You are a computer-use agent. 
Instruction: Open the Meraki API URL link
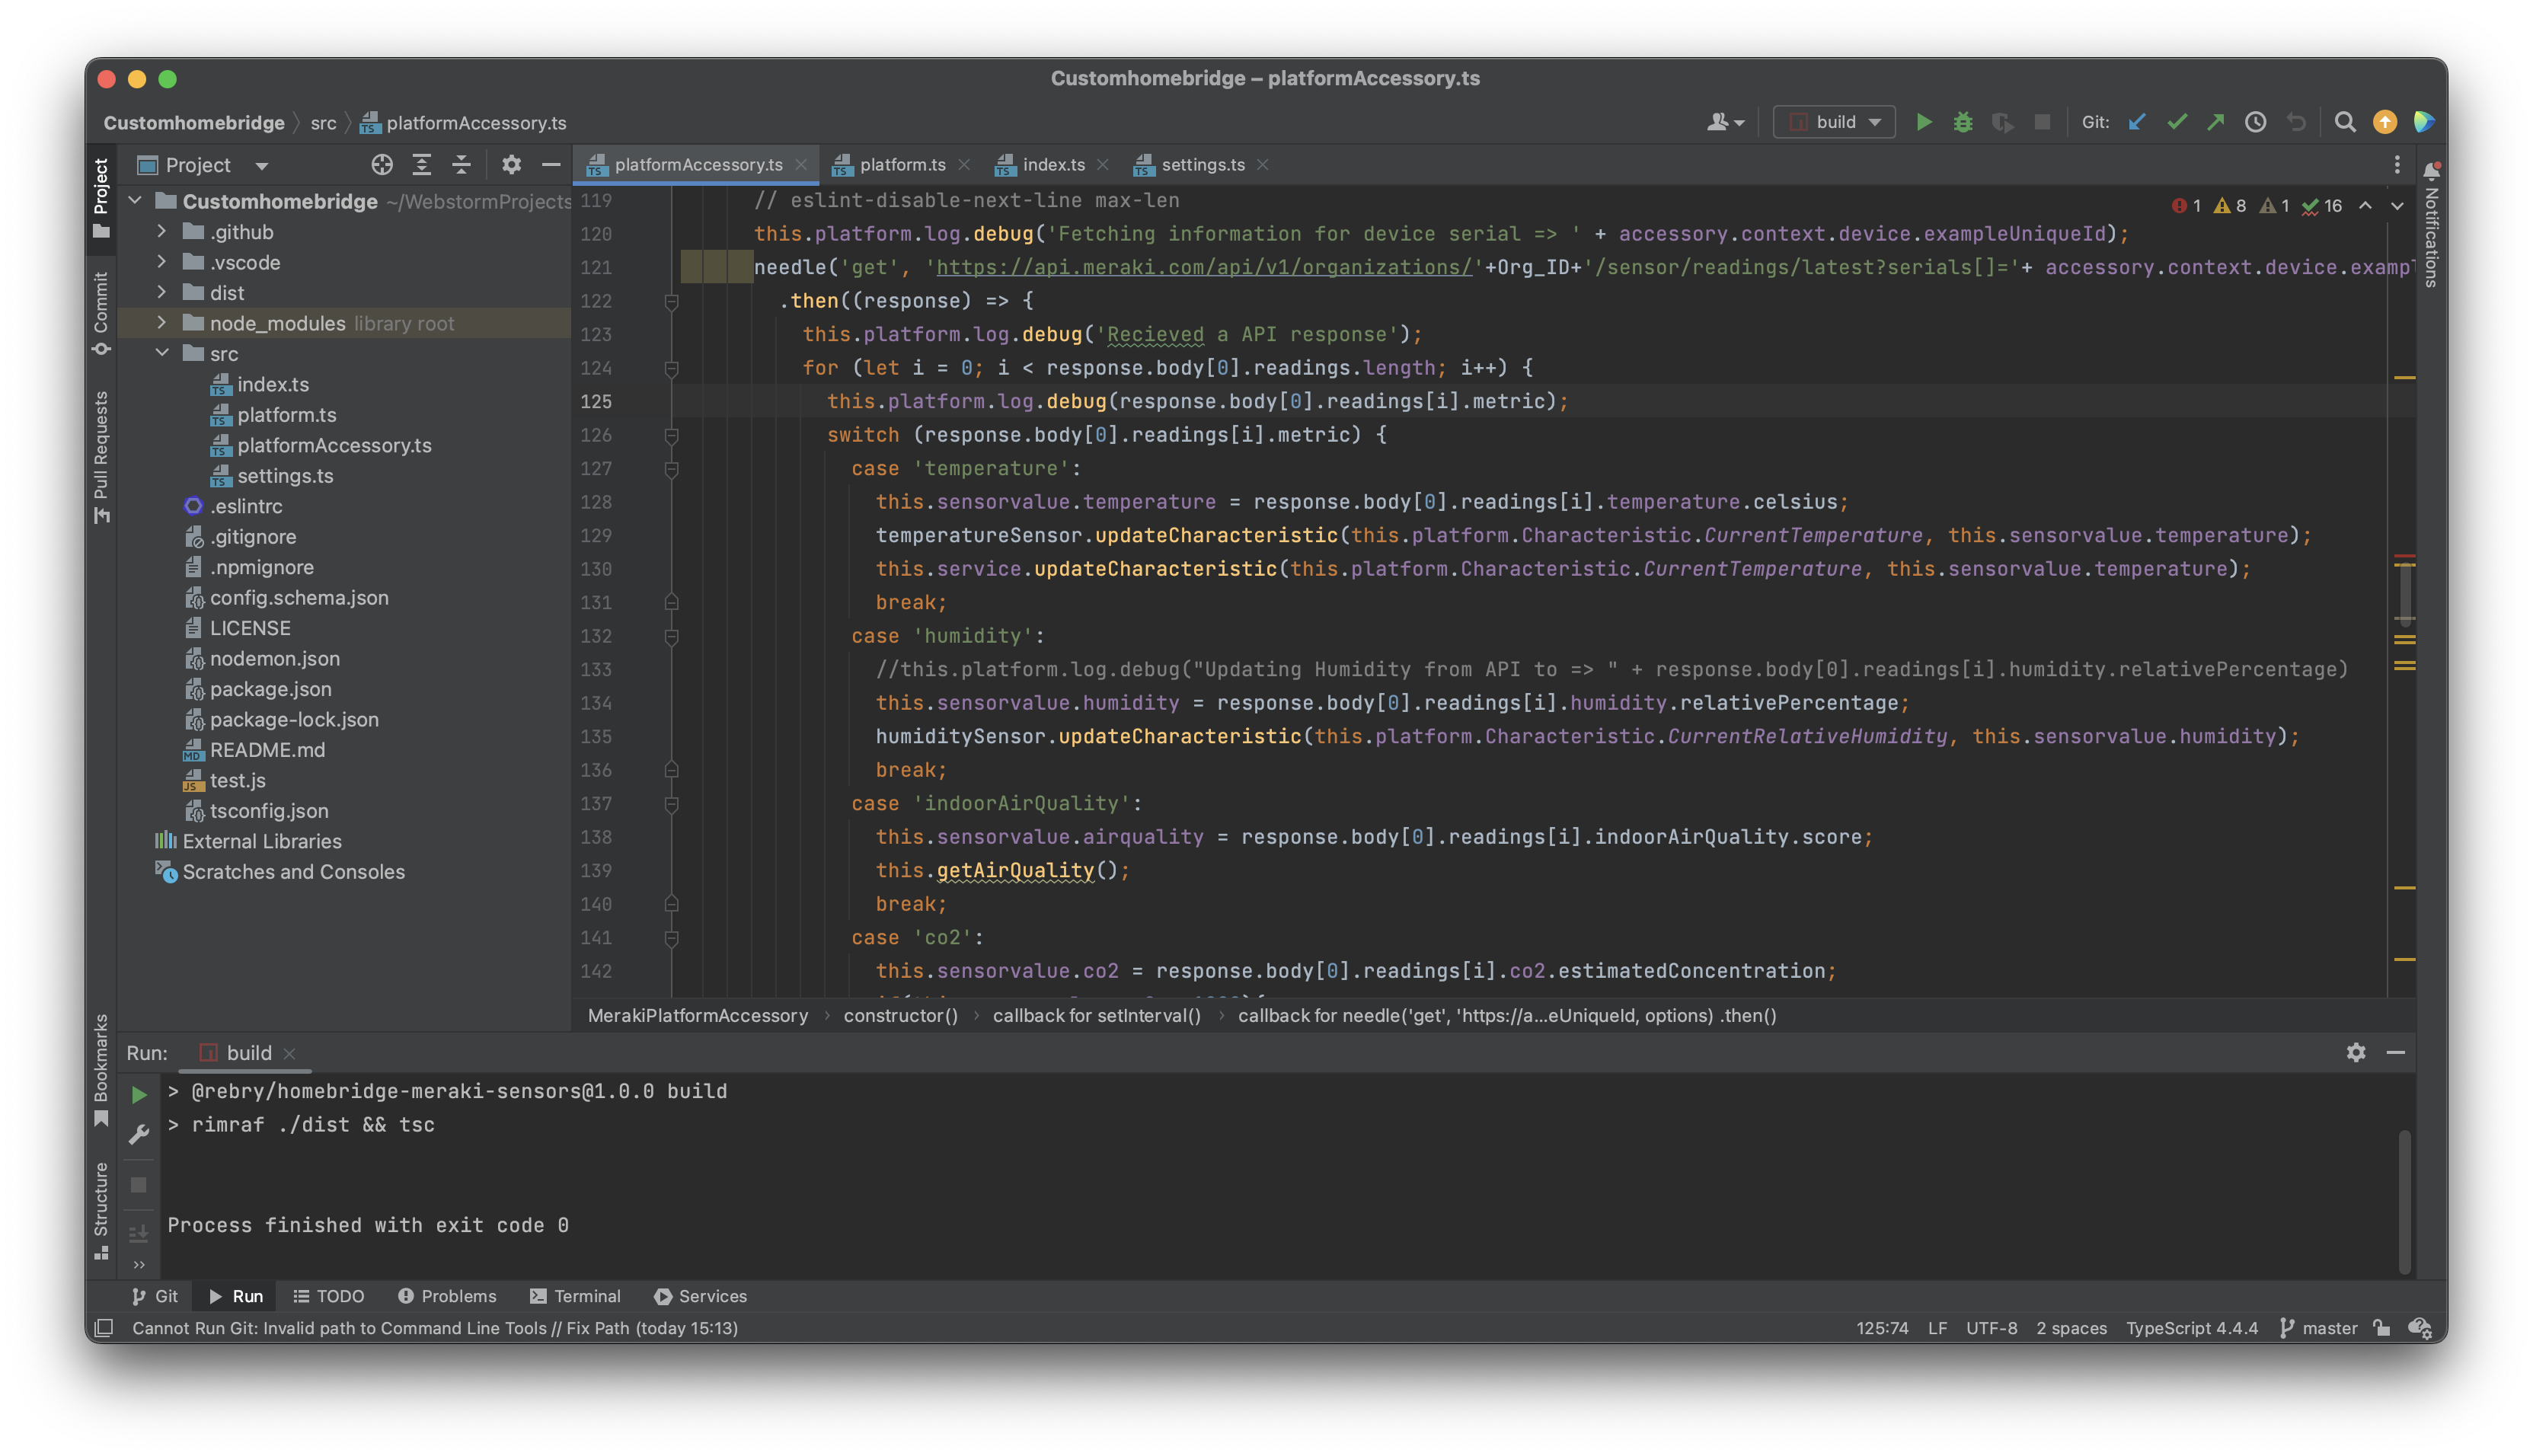1203,267
